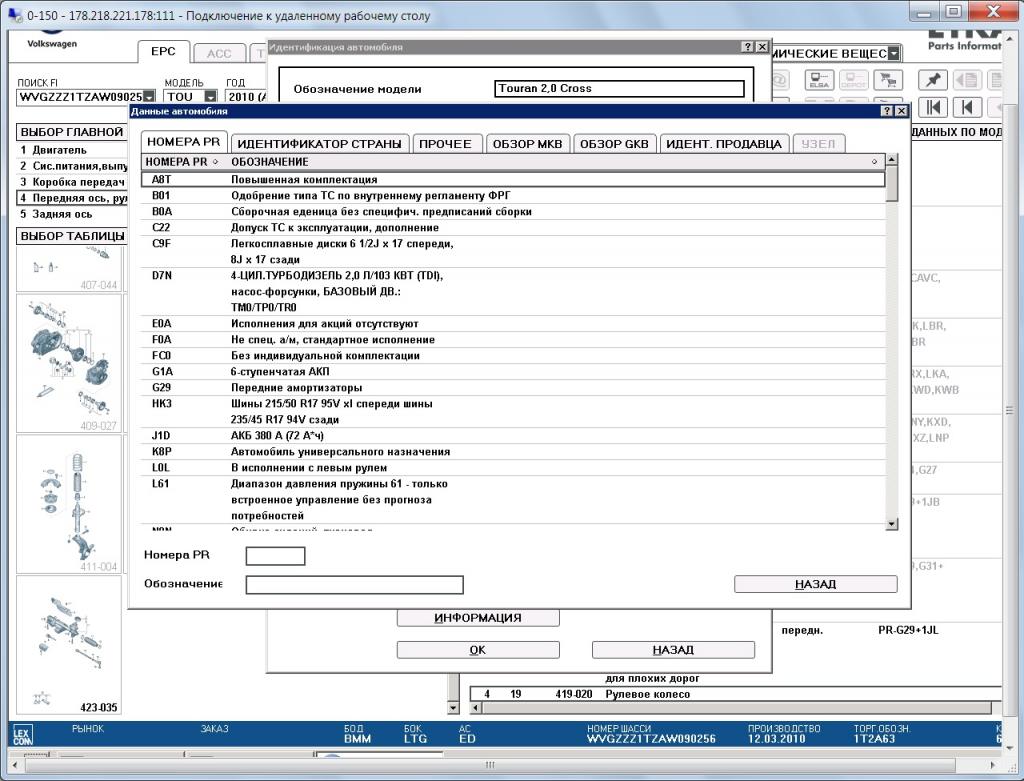This screenshot has width=1024, height=781.
Task: Click НАЗАД in Данные автомобиля dialog
Action: (816, 584)
